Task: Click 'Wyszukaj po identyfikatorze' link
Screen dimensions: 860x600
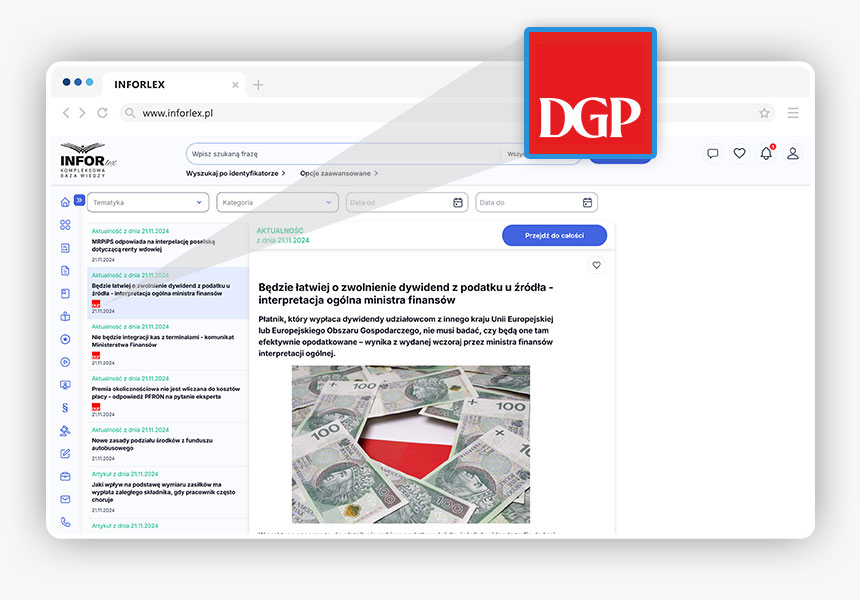Action: pyautogui.click(x=235, y=173)
